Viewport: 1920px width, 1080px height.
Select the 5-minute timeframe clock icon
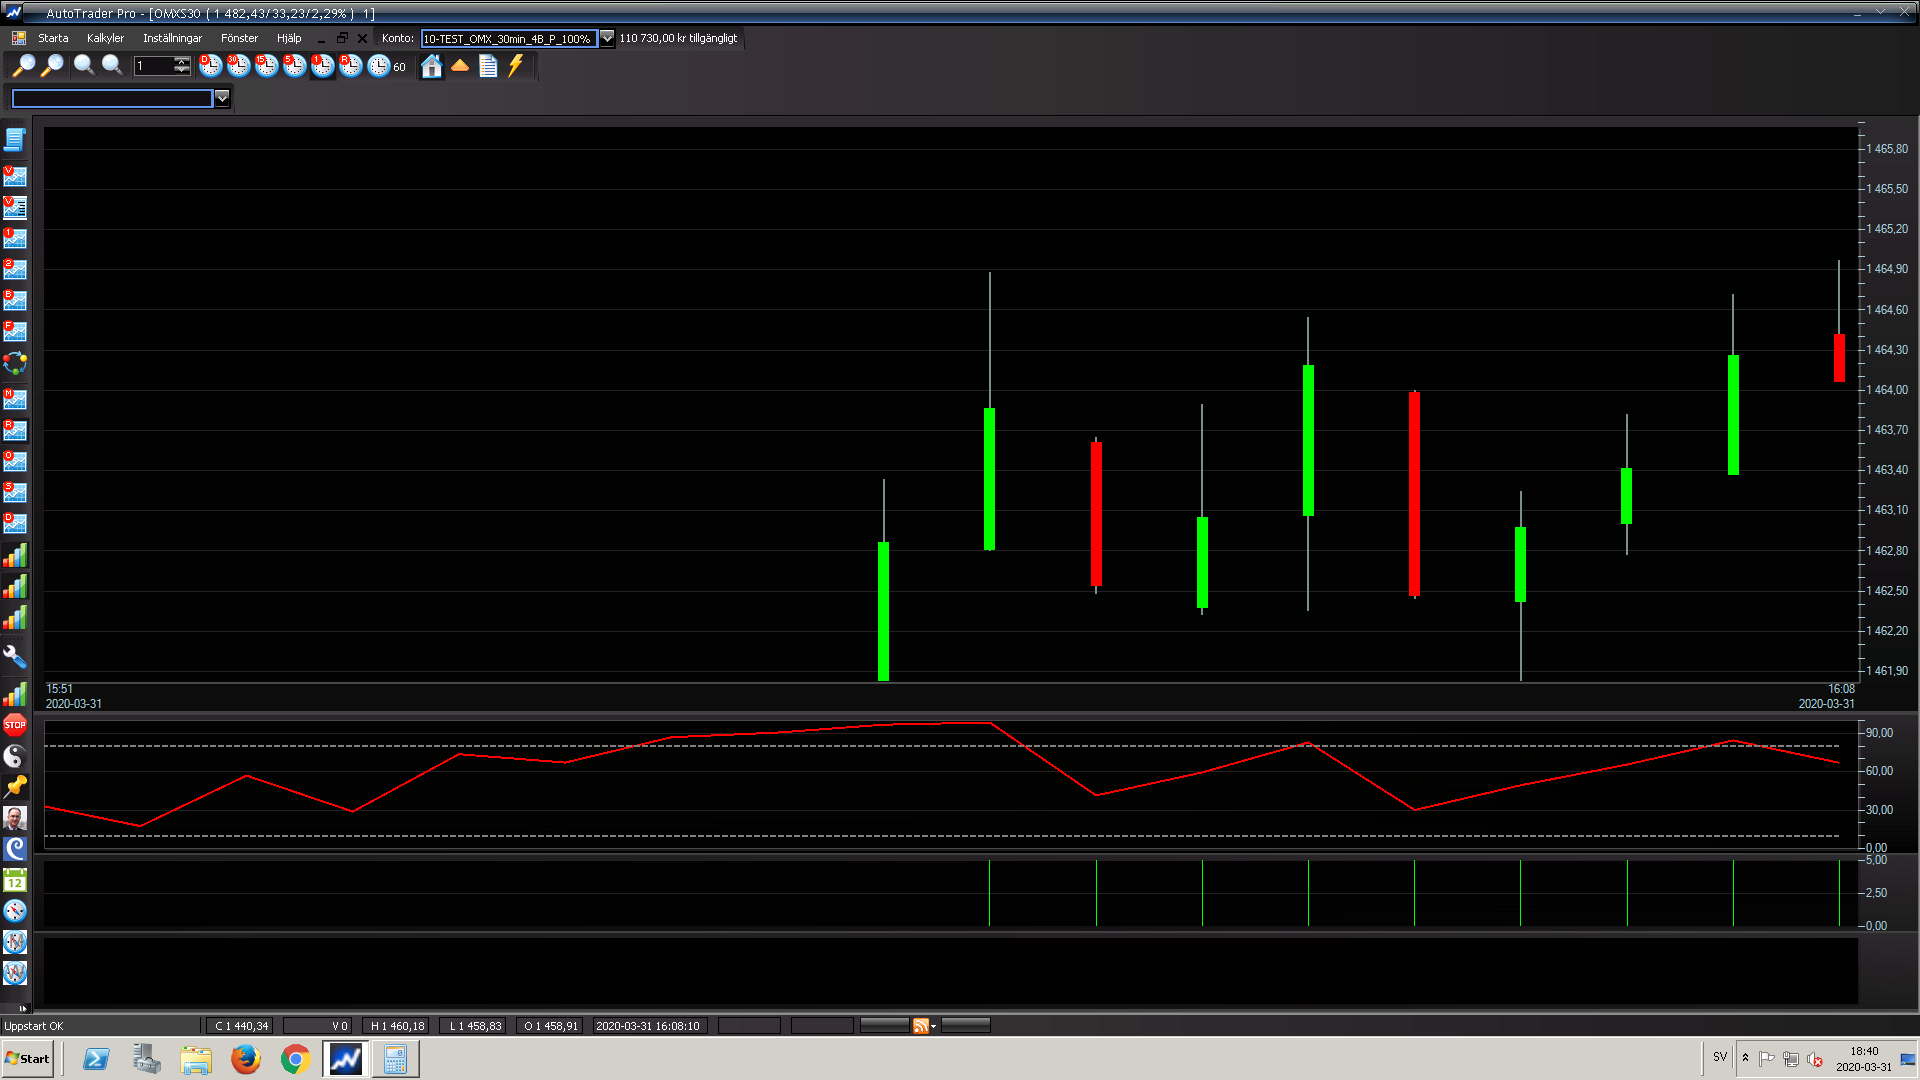[294, 66]
